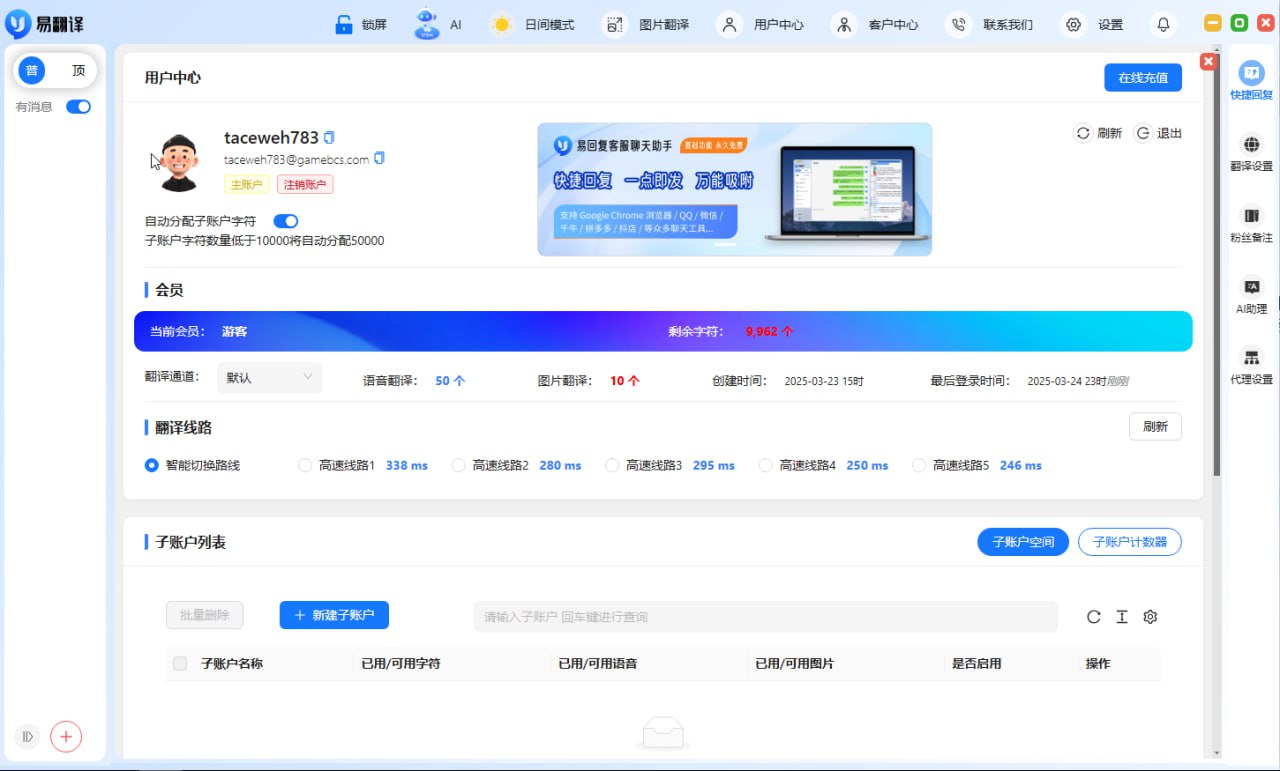This screenshot has width=1280, height=771.
Task: Click the lock screen icon
Action: point(345,25)
